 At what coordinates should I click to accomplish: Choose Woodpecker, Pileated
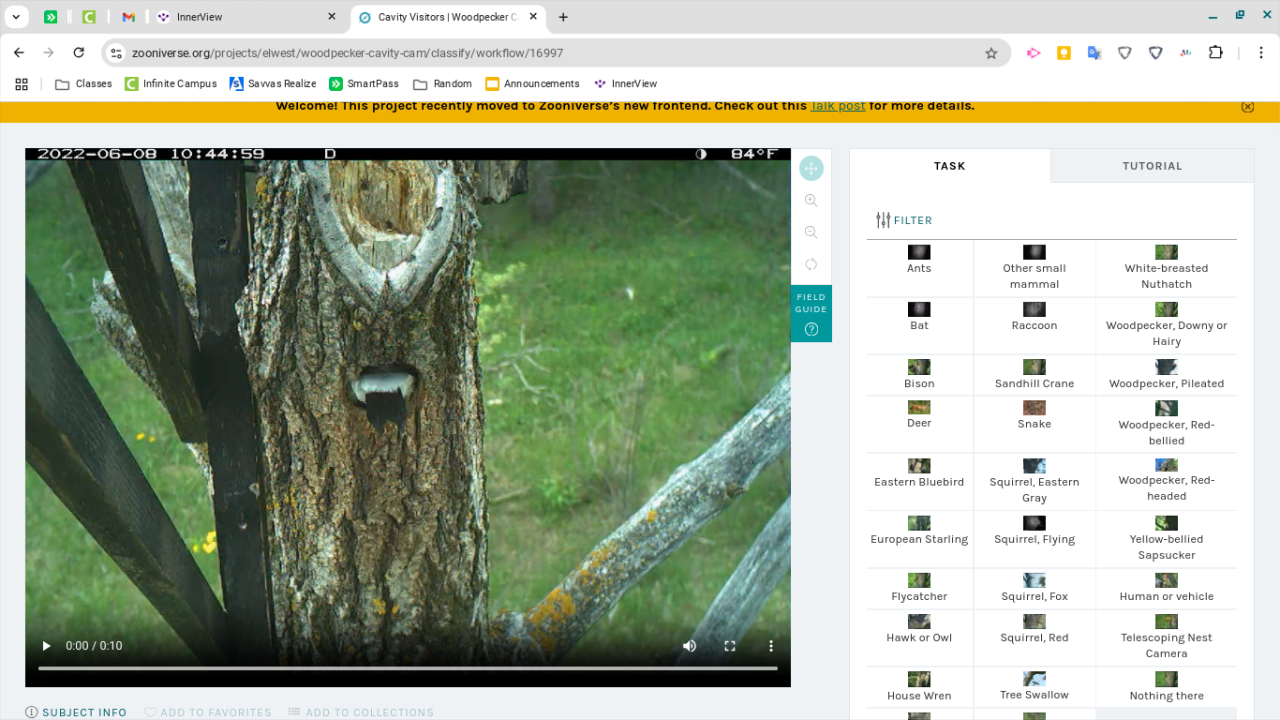point(1166,375)
